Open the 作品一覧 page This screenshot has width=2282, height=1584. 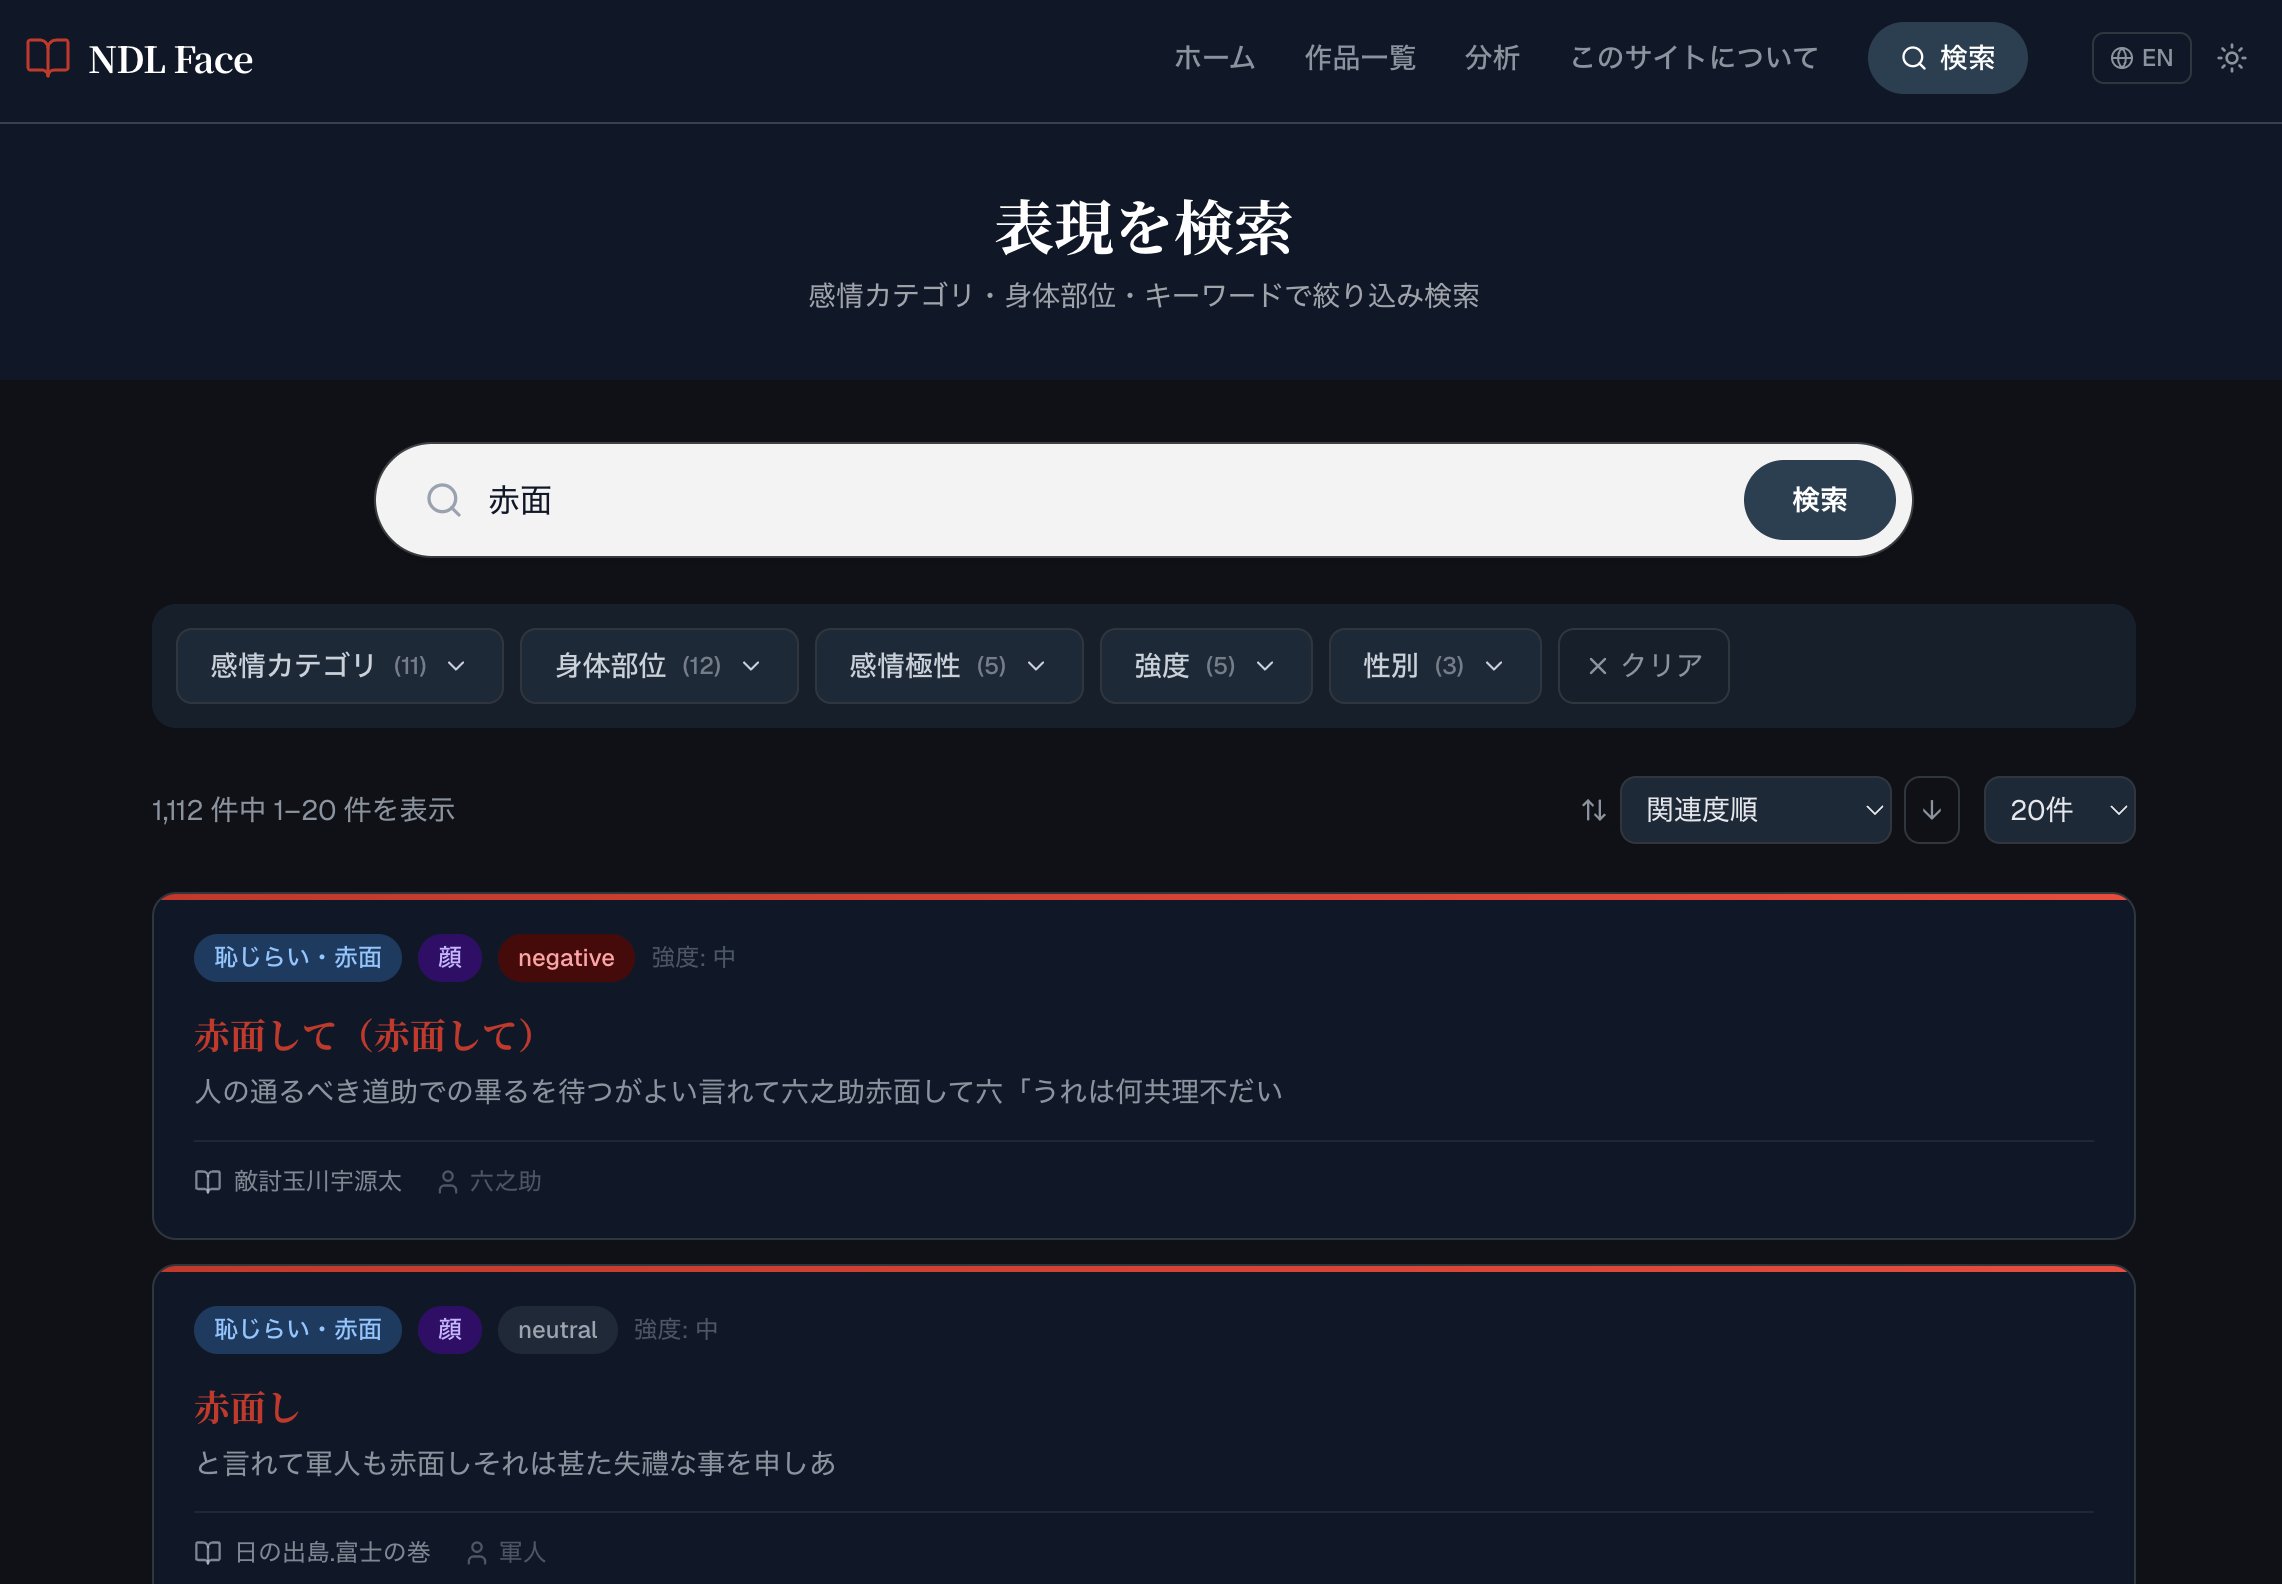click(x=1360, y=58)
